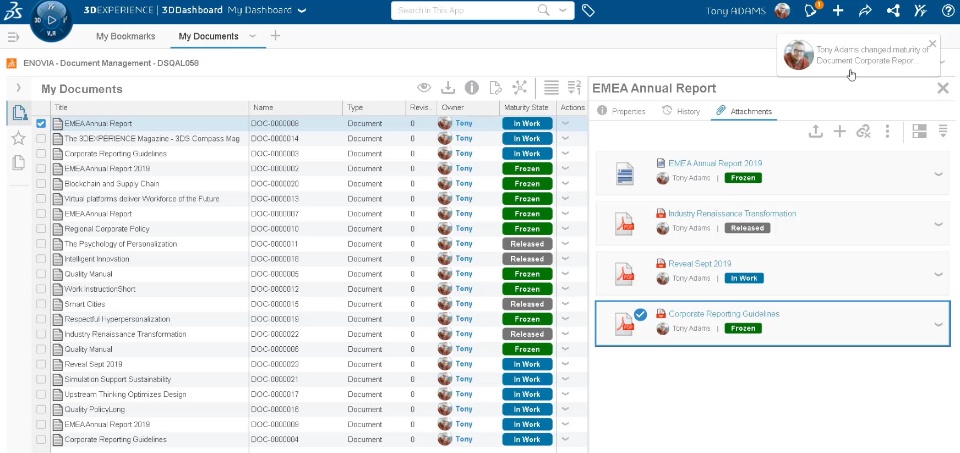Open Tony ADAMS profile avatar

pyautogui.click(x=782, y=10)
